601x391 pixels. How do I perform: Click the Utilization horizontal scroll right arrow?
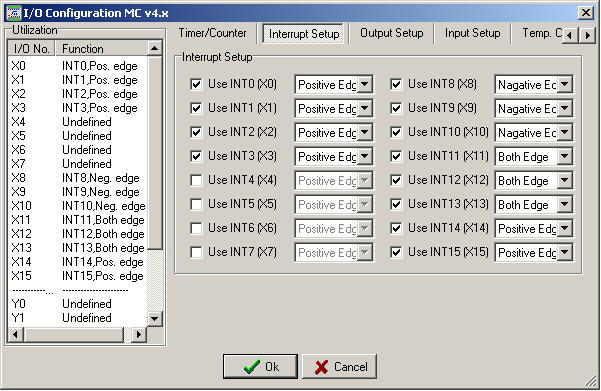tap(139, 335)
